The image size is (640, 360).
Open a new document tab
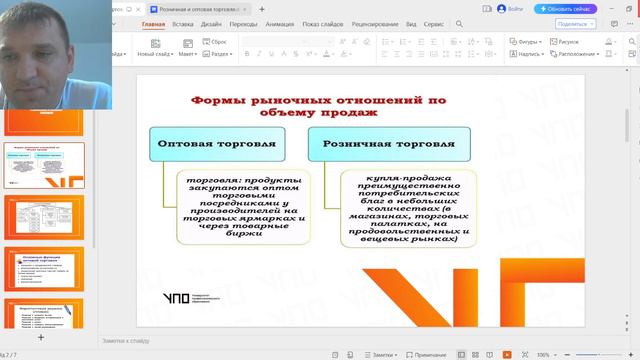pyautogui.click(x=262, y=9)
